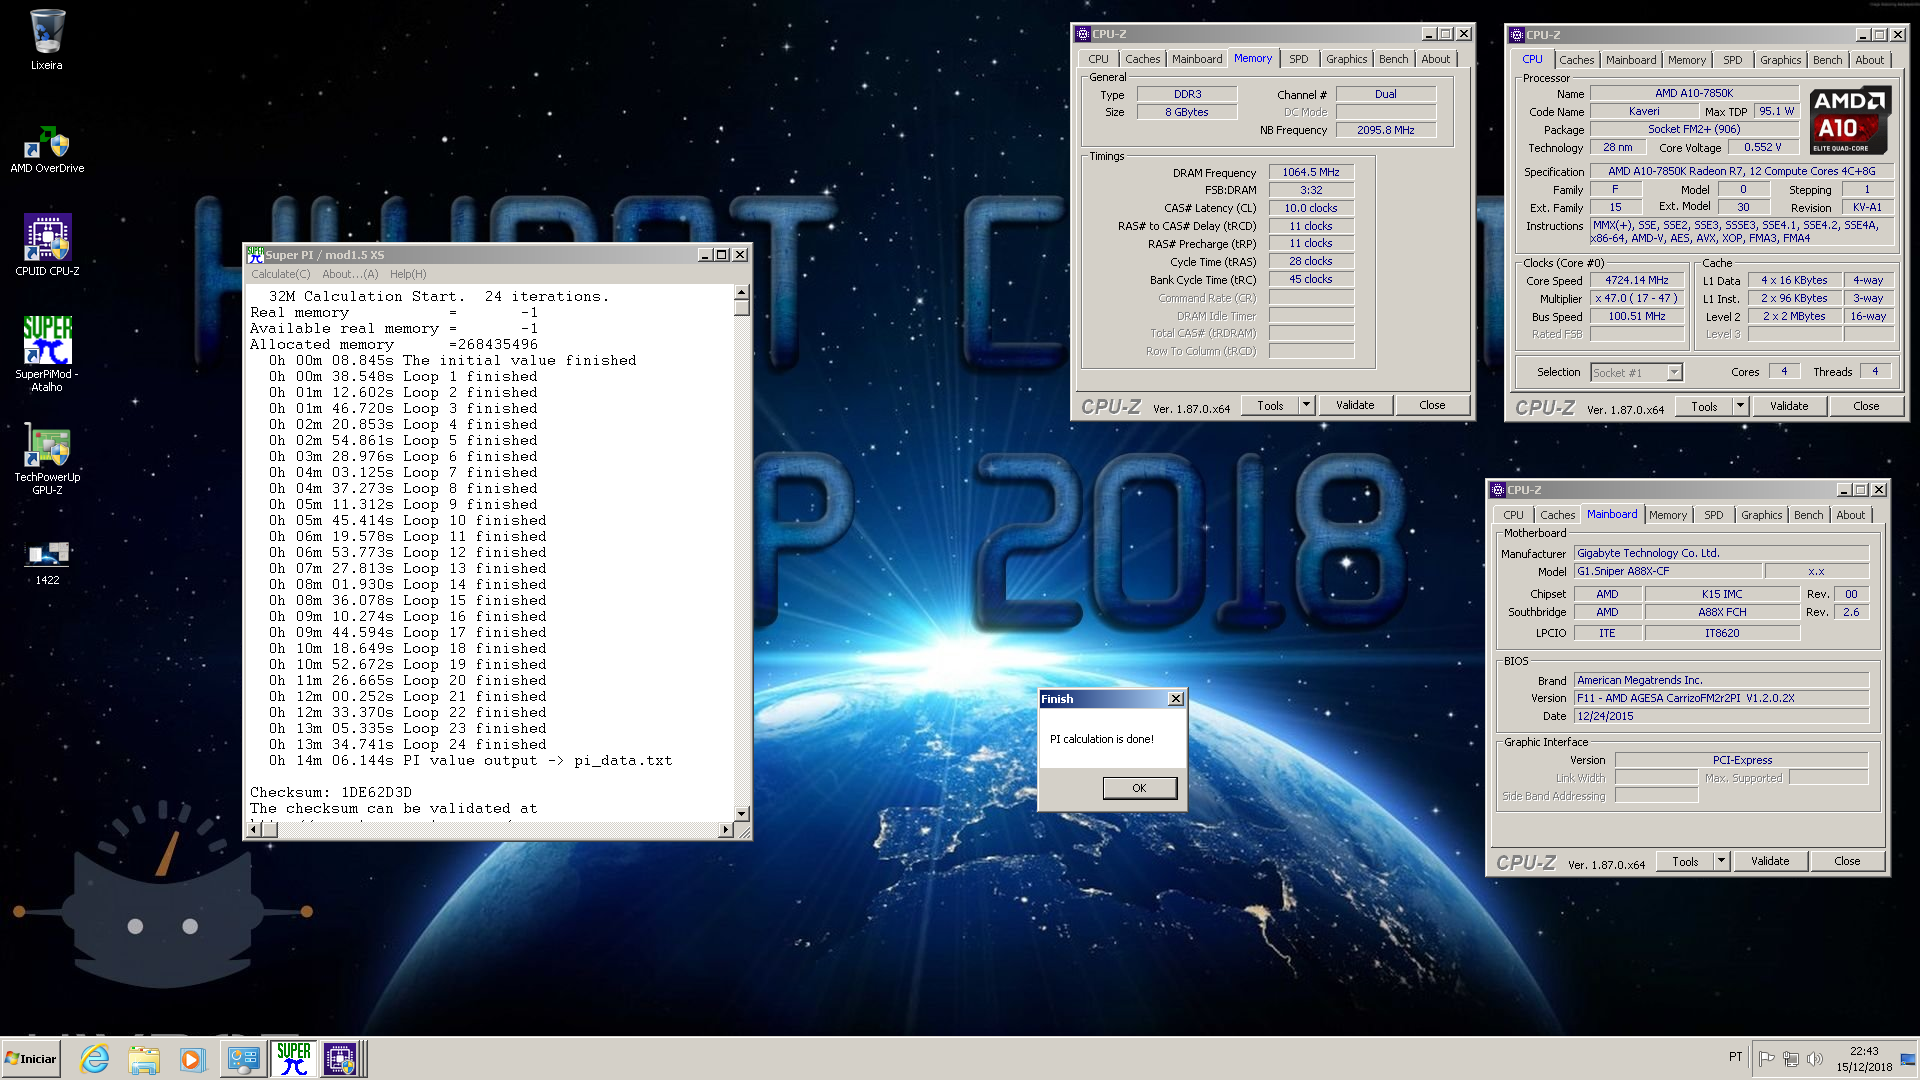Select Caches tab in Mainboard CPU-Z window
The height and width of the screenshot is (1080, 1920).
1557,515
